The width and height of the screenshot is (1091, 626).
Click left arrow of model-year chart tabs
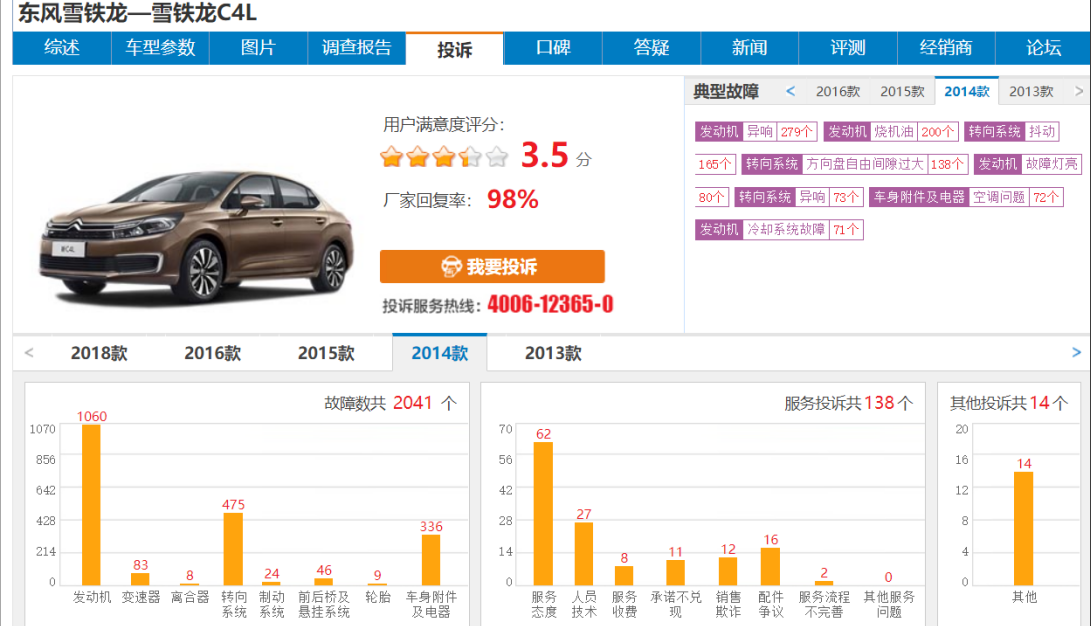tap(29, 353)
